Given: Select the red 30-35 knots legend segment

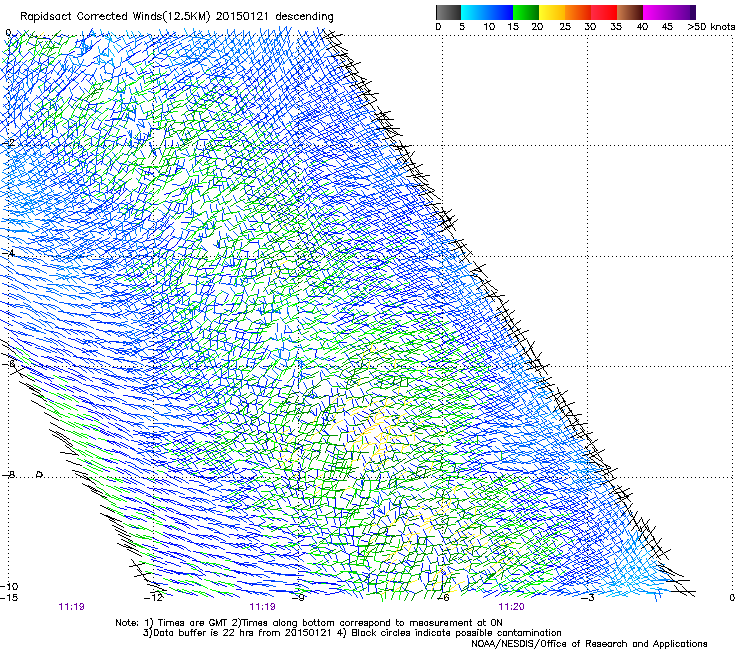Looking at the screenshot, I should [x=604, y=12].
